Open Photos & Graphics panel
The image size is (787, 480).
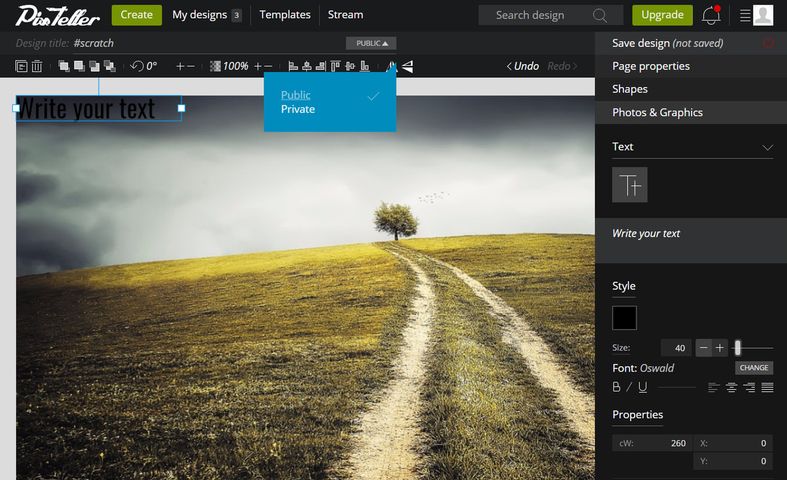[x=657, y=112]
